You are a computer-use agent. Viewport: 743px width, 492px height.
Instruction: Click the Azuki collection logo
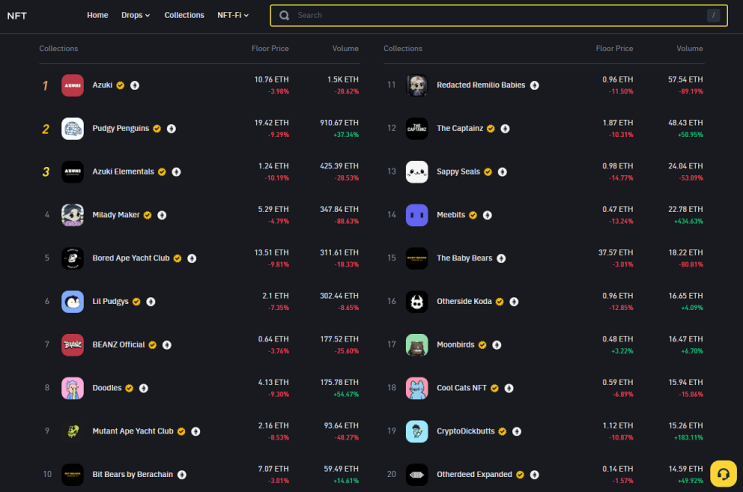tap(72, 85)
